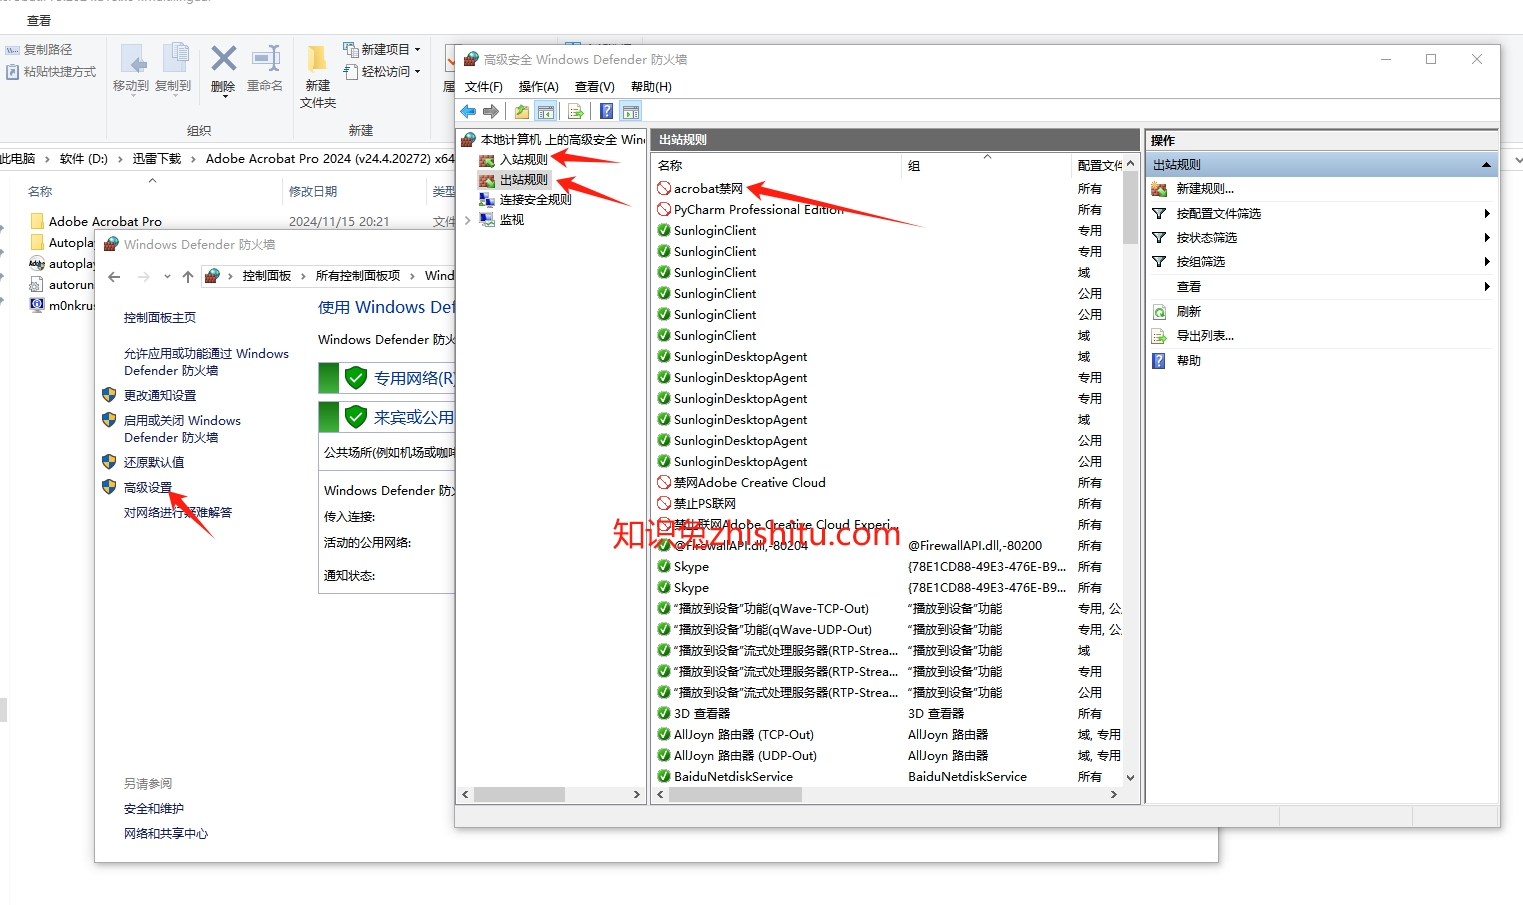Open the 新建项目 dropdown in Explorer

(381, 49)
